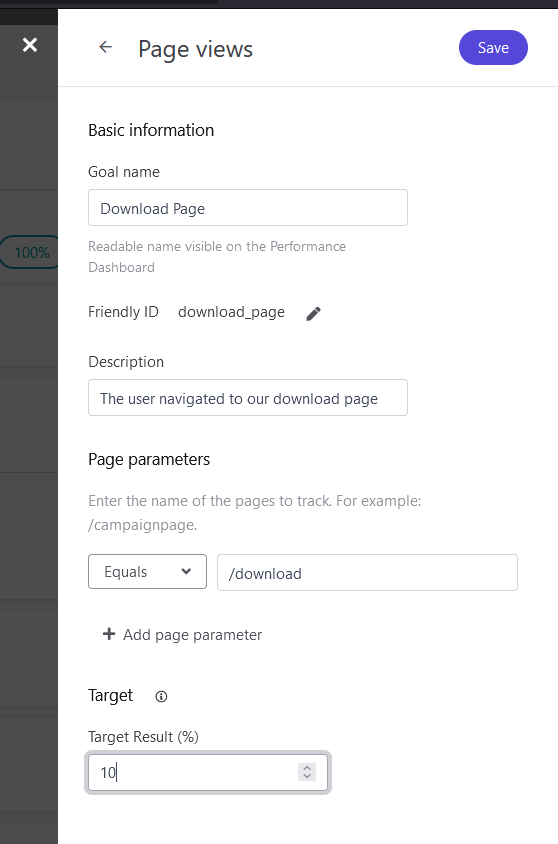Select the /download page path field
Screen dimensions: 558x844
[x=367, y=573]
